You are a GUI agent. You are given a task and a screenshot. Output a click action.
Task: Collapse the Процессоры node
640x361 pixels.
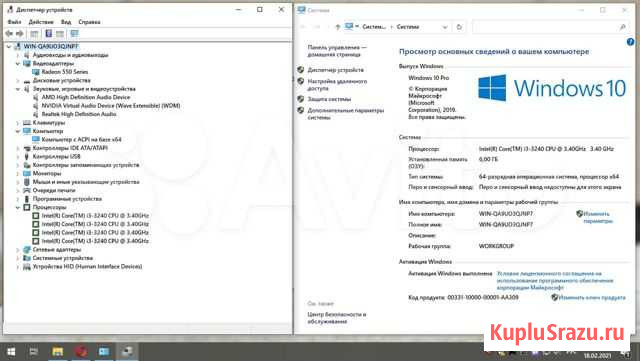[x=18, y=207]
